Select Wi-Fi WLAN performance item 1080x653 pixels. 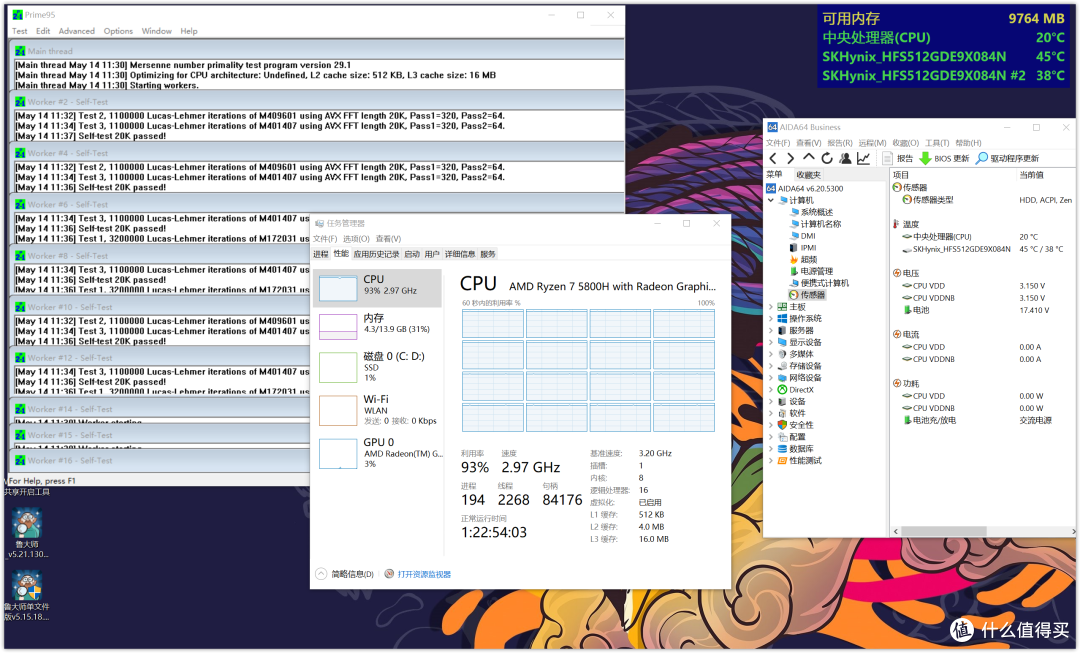click(x=378, y=410)
